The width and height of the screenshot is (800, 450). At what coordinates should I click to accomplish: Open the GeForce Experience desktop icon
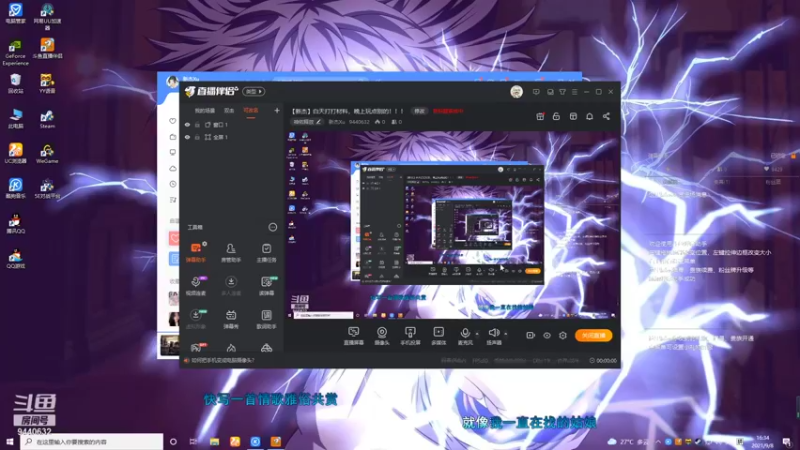pos(15,53)
